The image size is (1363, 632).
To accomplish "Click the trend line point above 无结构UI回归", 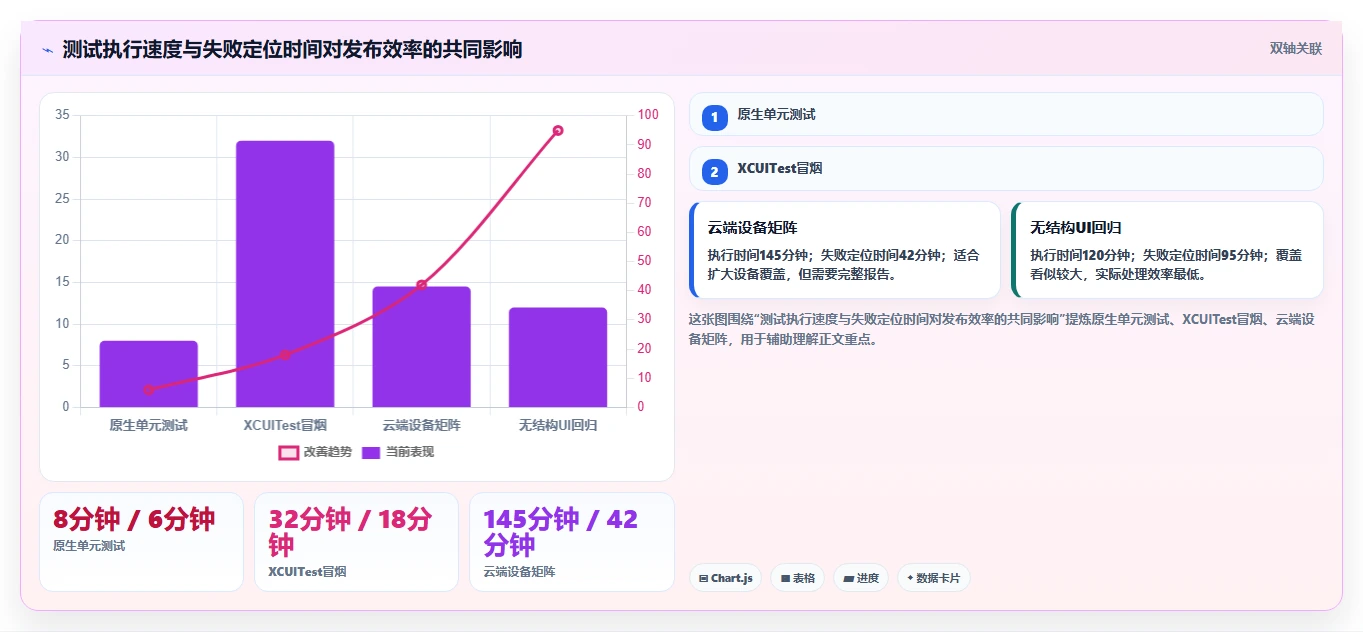I will point(558,130).
